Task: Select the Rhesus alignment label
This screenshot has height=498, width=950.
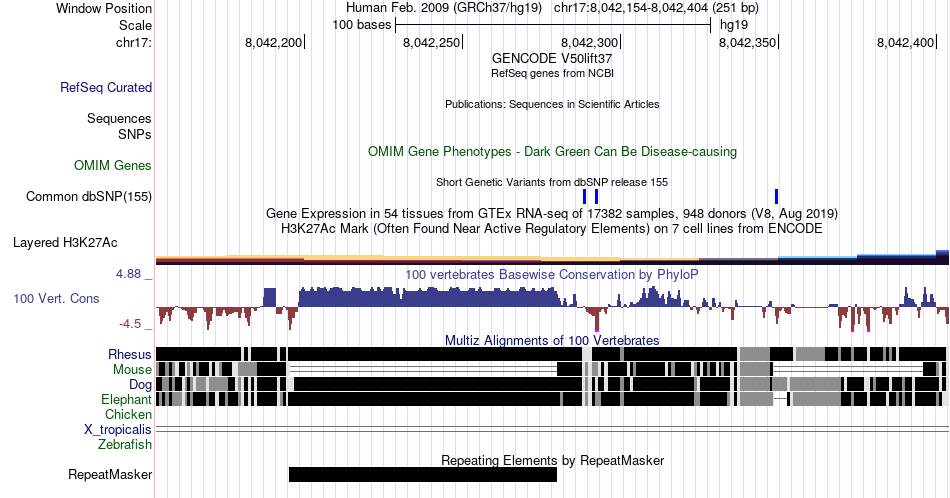Action: click(130, 354)
